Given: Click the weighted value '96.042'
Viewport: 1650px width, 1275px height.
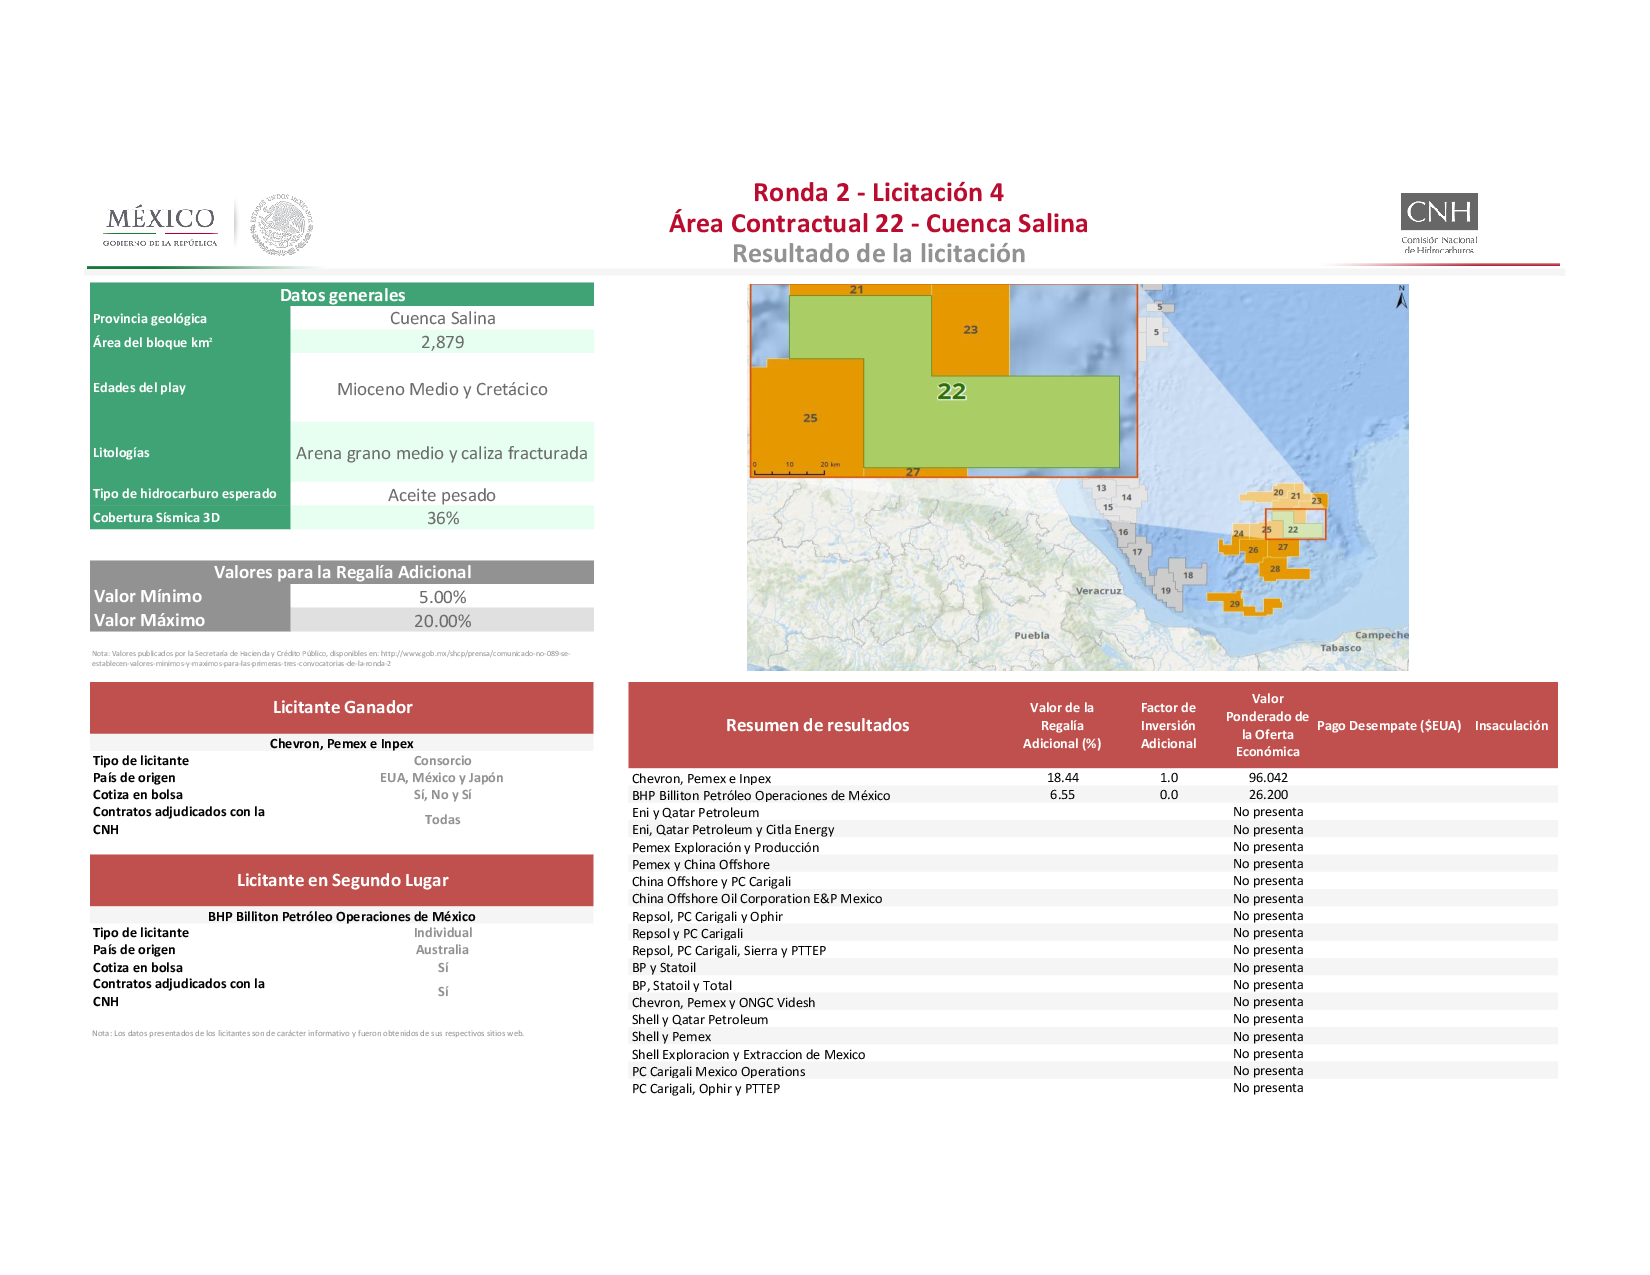Looking at the screenshot, I should tap(1268, 778).
